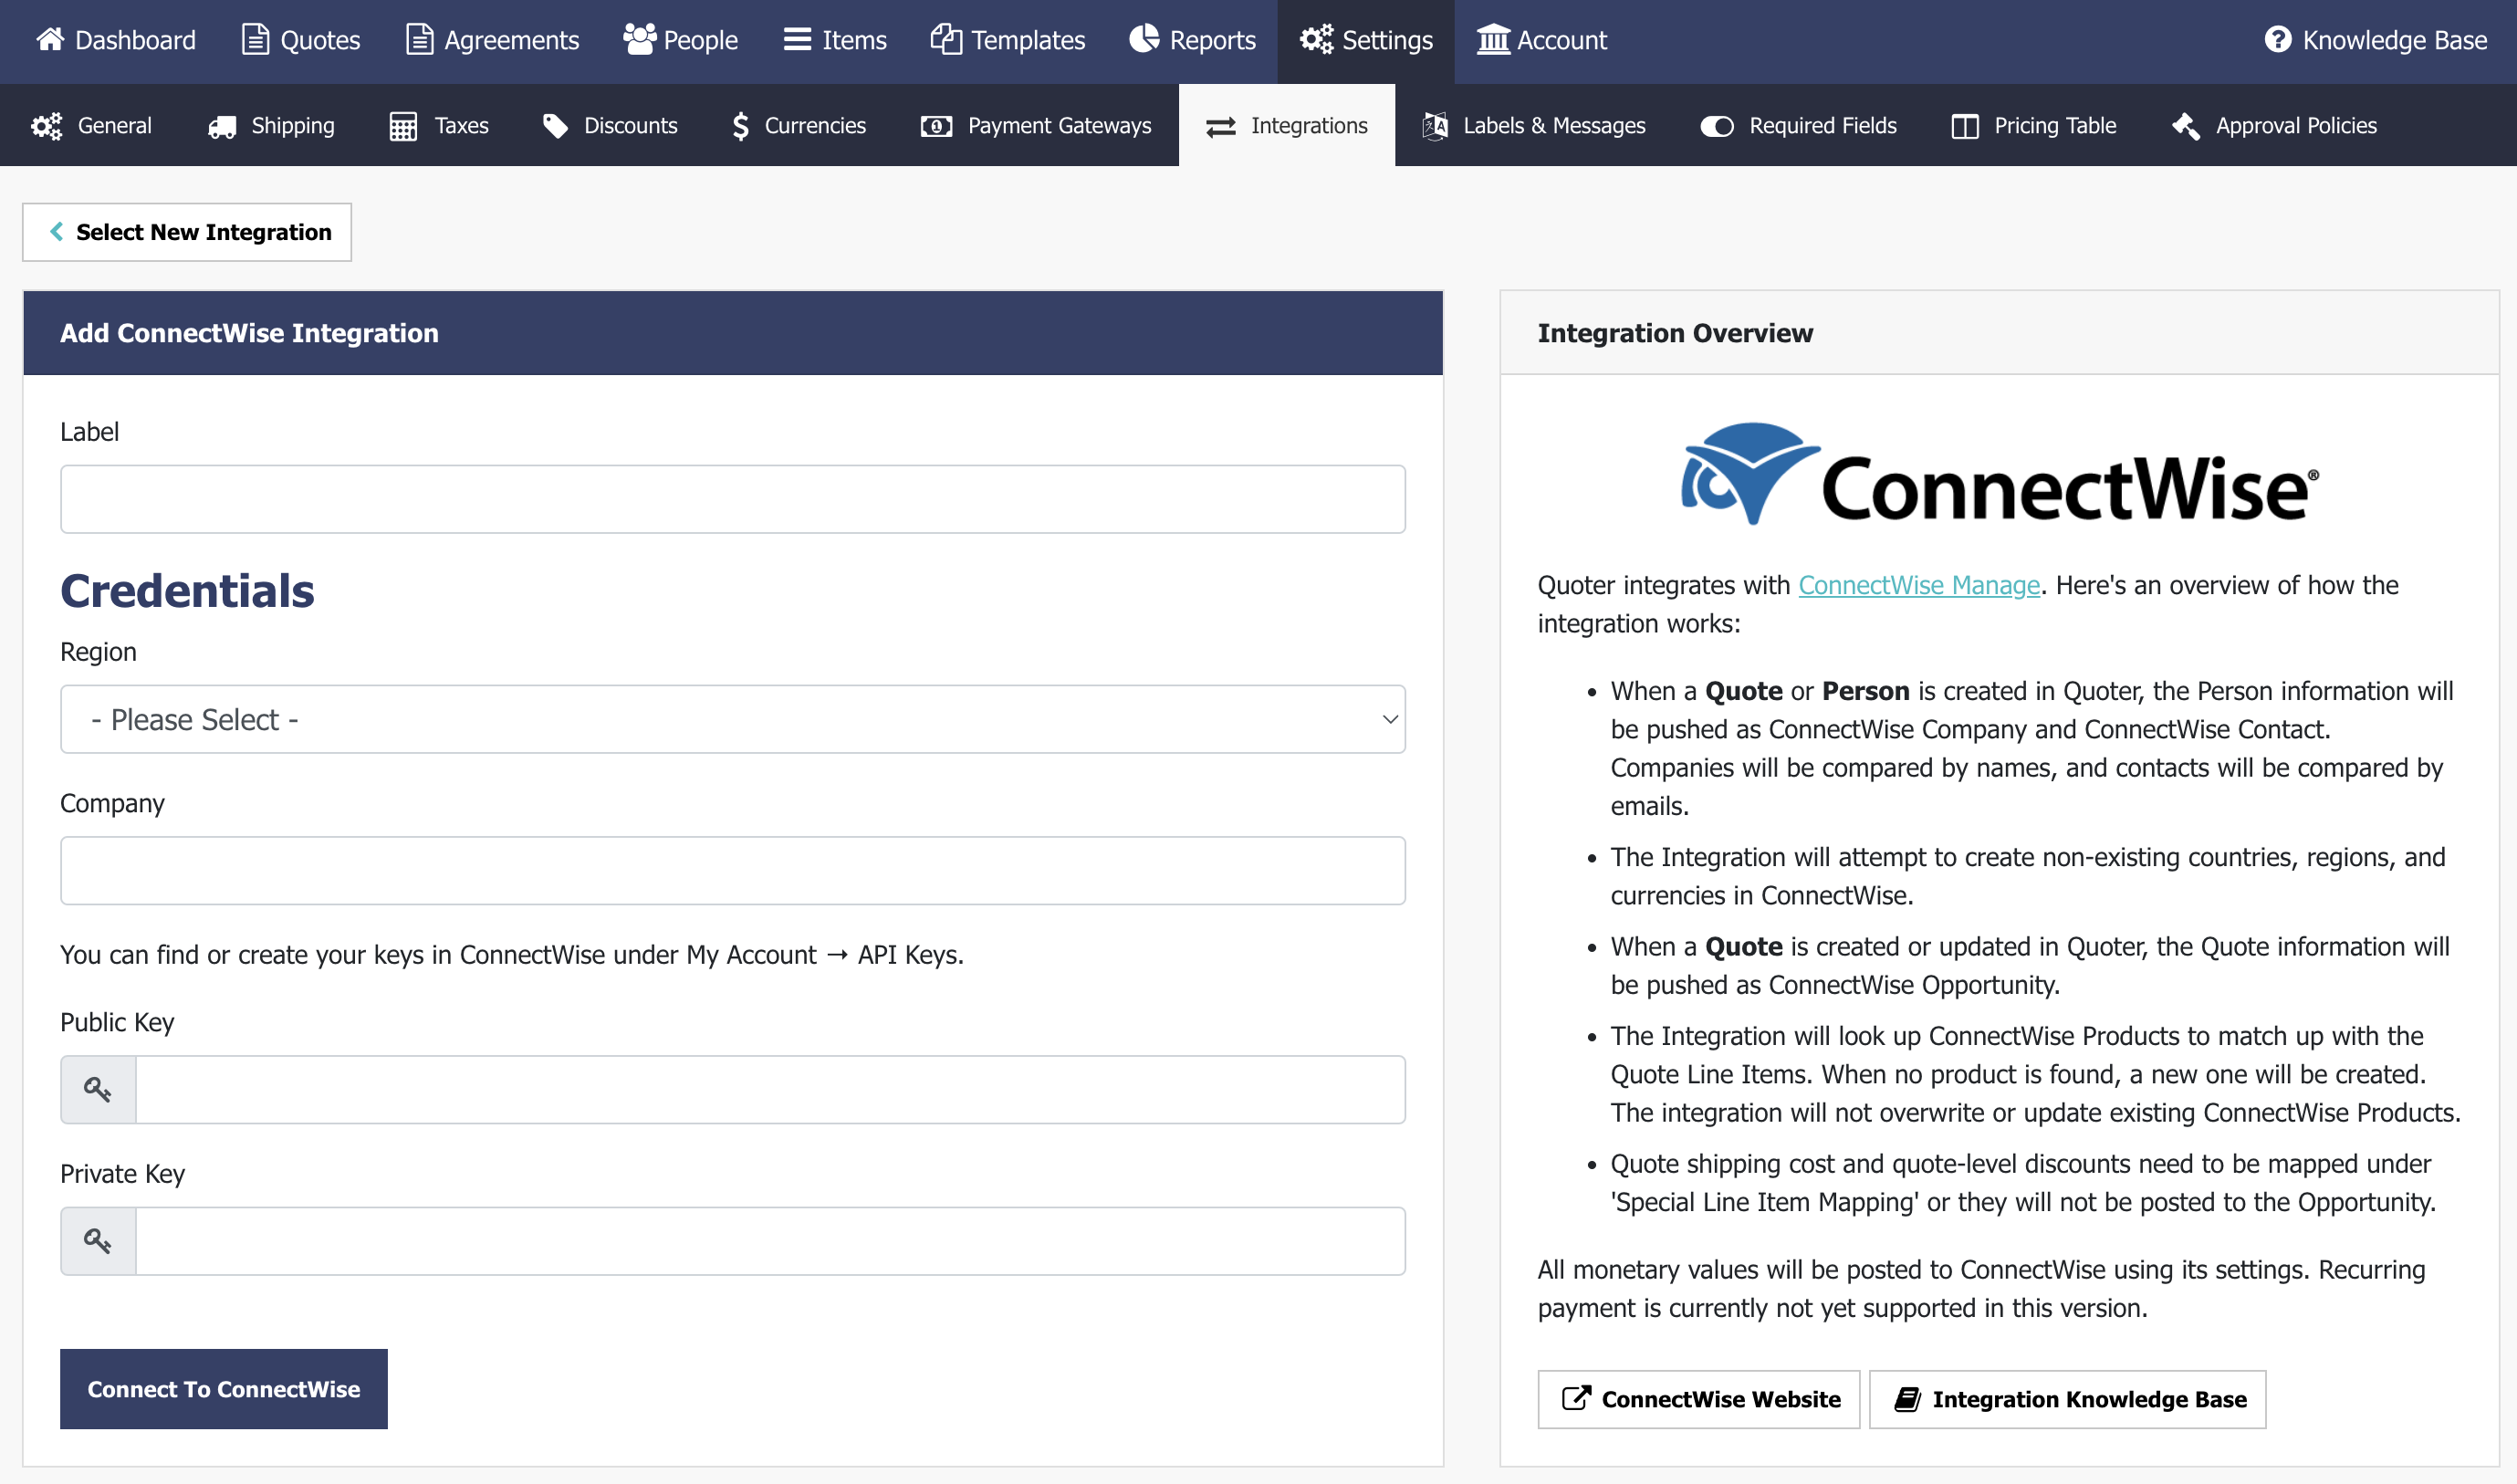The image size is (2517, 1484).
Task: Open the Templates menu
Action: pos(1007,40)
